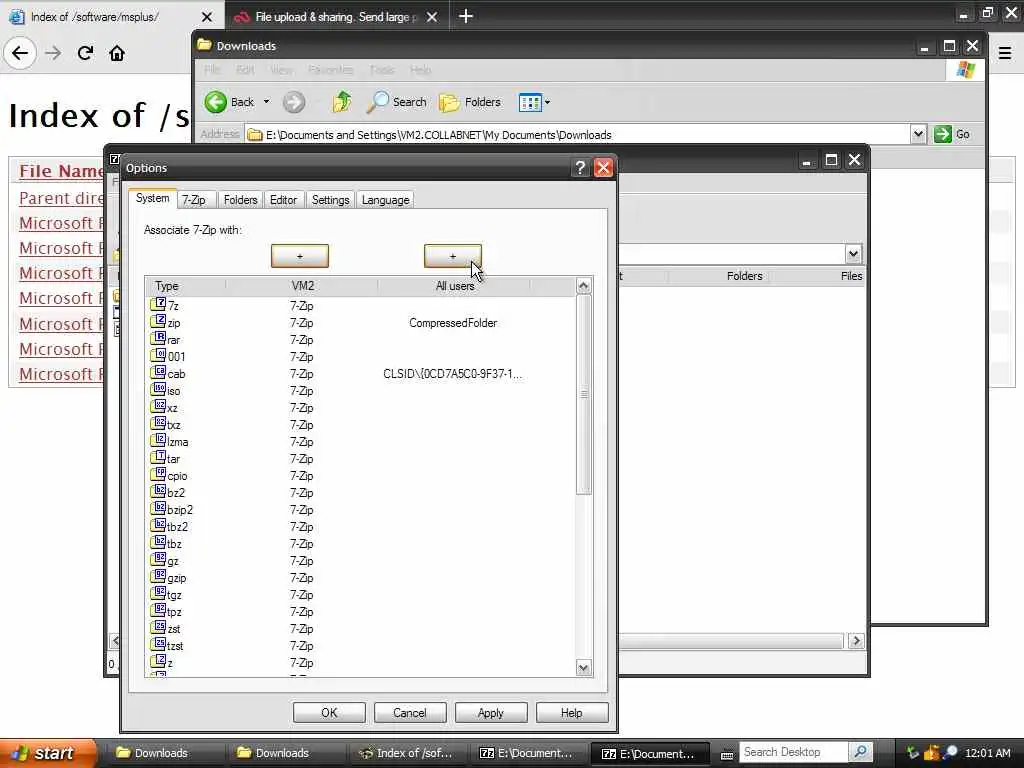Screen dimensions: 1024x768
Task: Click the File Name column link
Action: pos(61,171)
